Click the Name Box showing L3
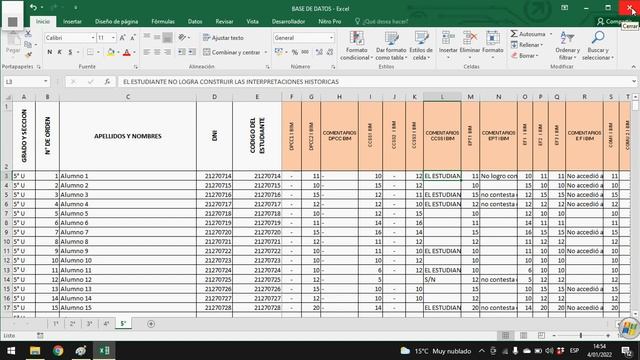 click(26, 82)
